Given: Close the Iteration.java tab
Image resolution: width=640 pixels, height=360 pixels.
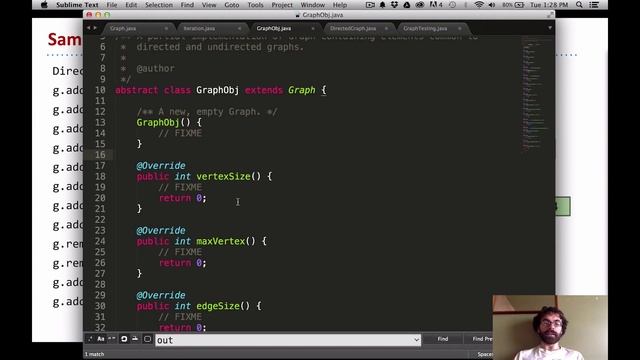Looking at the screenshot, I should pos(240,29).
